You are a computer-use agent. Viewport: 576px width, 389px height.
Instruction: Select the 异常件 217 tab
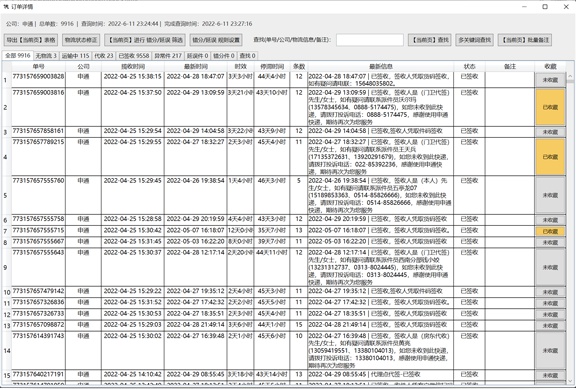[168, 56]
